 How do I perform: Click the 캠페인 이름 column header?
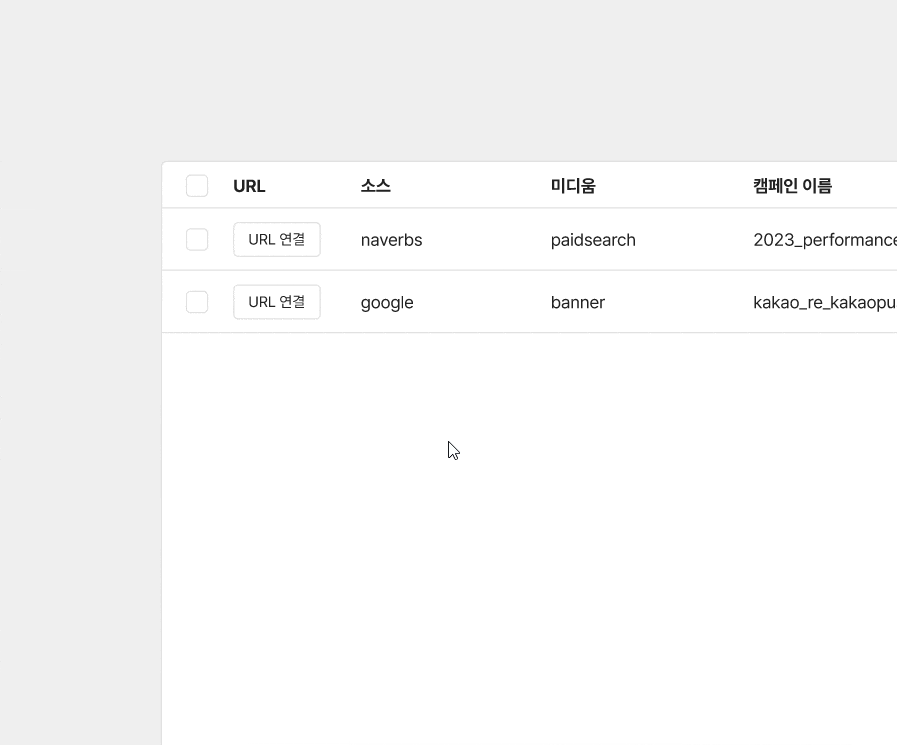[x=792, y=186]
